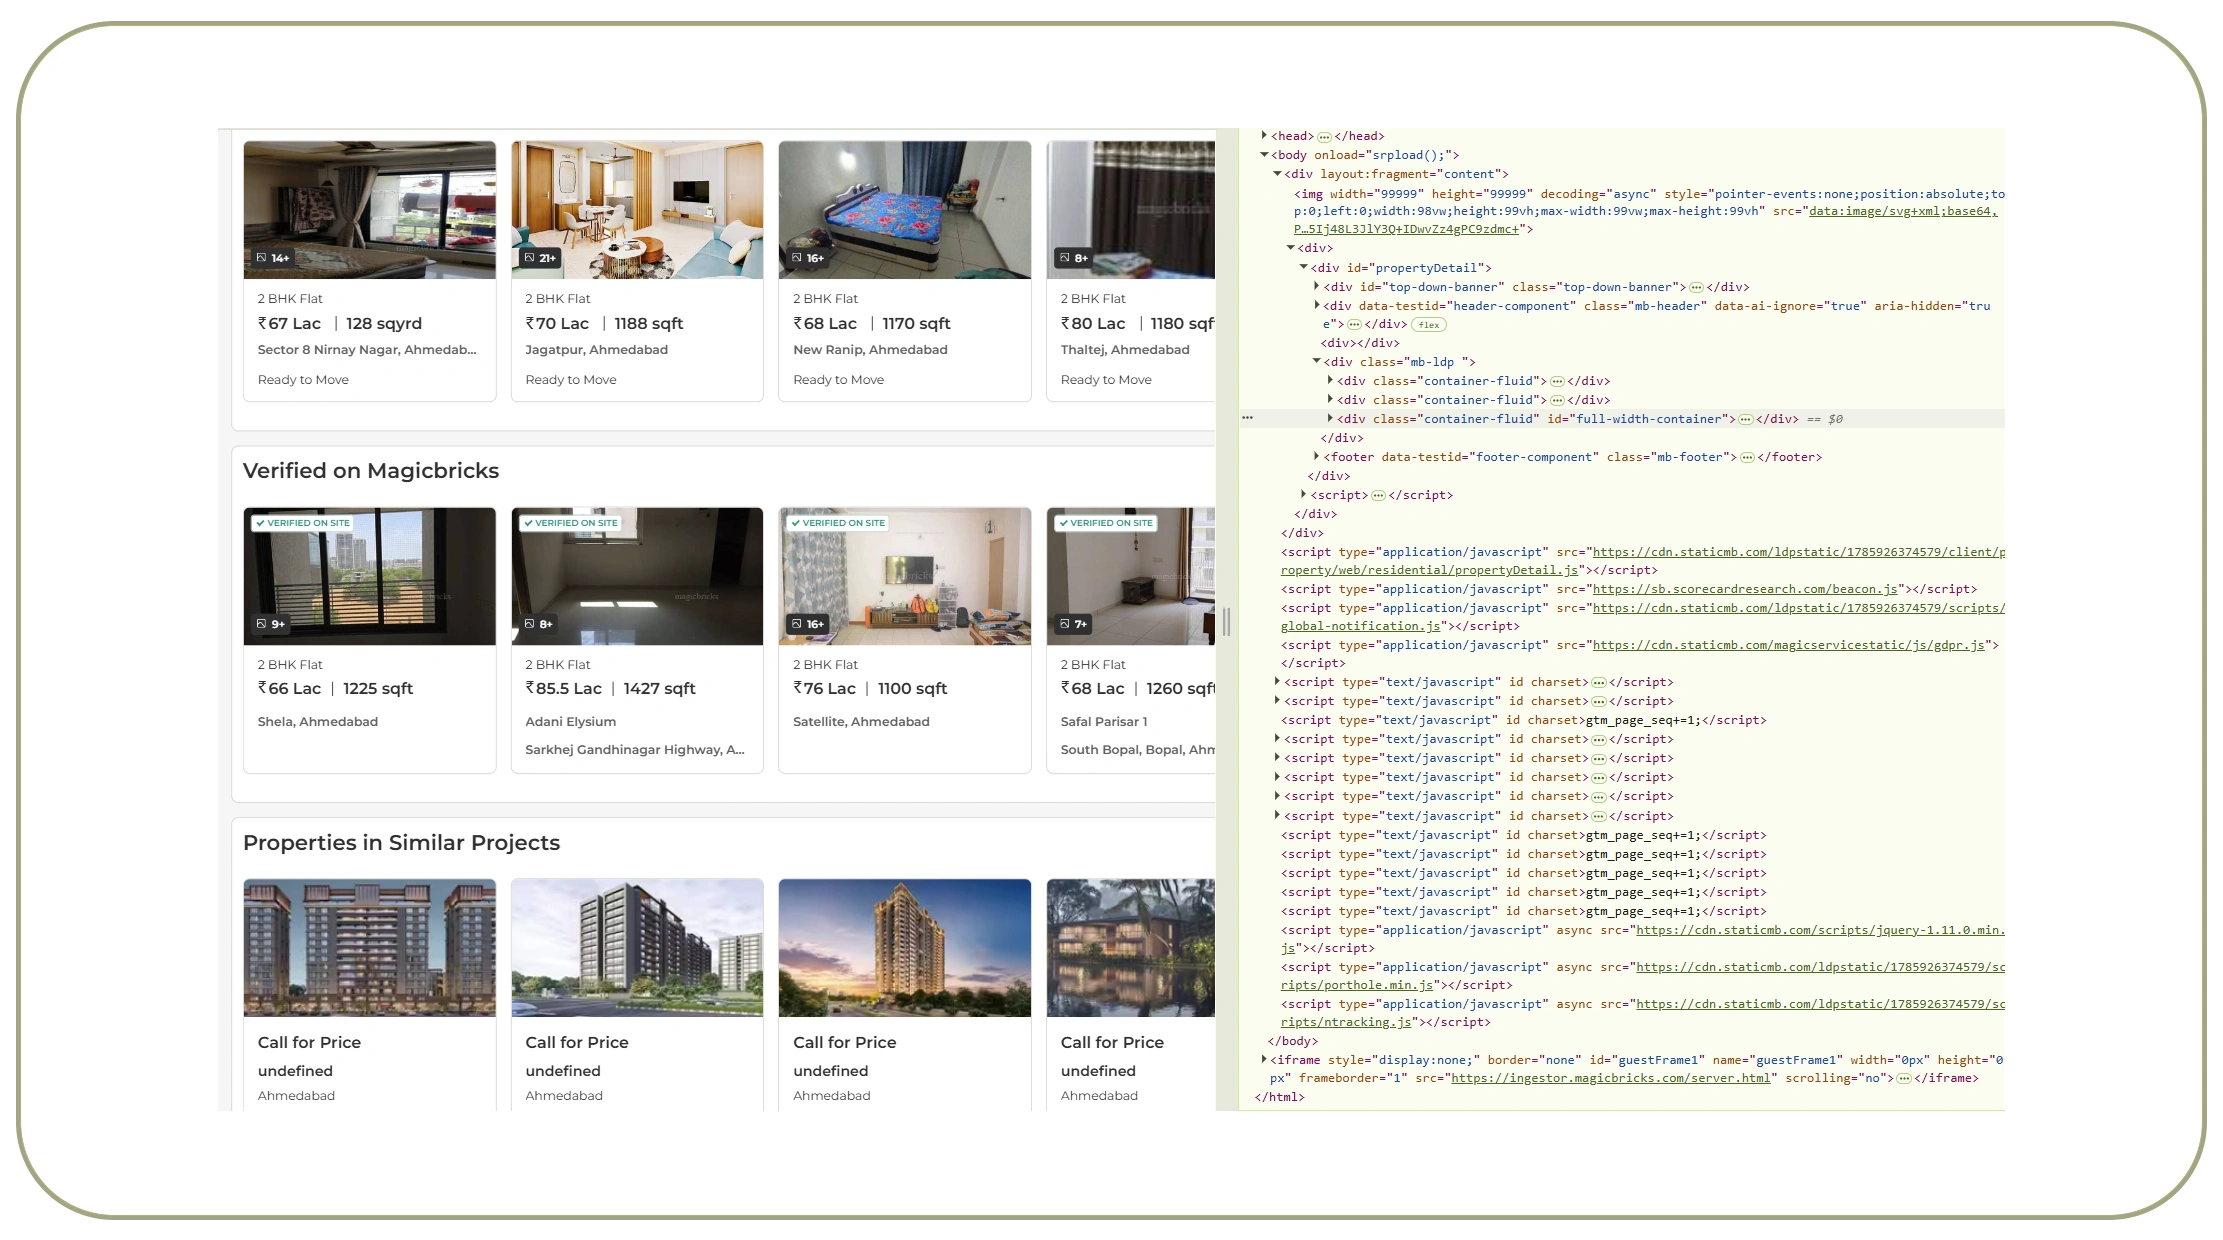This screenshot has width=2223, height=1240.
Task: Expand the mb-footer footer node
Action: coord(1317,456)
